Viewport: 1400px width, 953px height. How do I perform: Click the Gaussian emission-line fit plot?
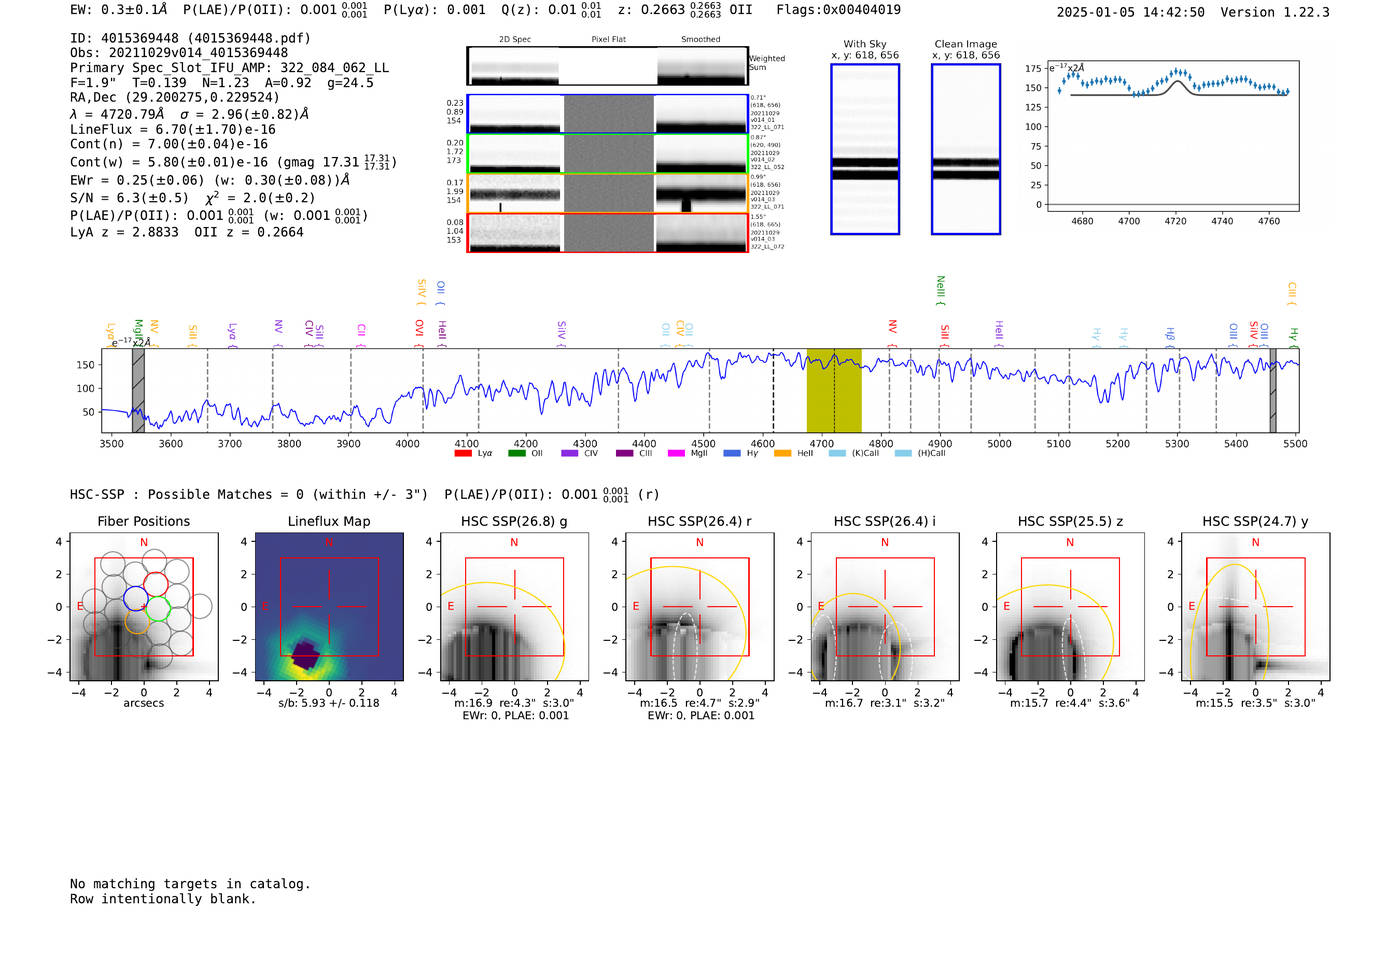click(x=1173, y=136)
